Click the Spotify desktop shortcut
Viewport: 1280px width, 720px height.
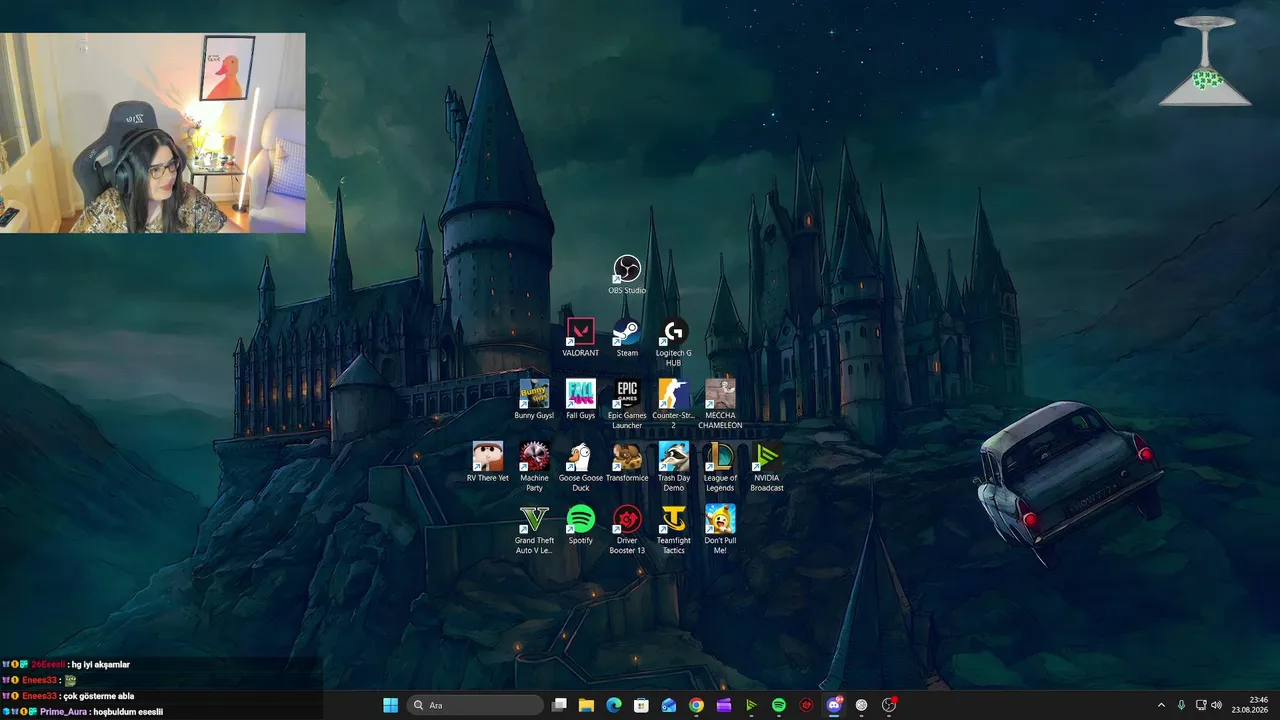pos(580,525)
